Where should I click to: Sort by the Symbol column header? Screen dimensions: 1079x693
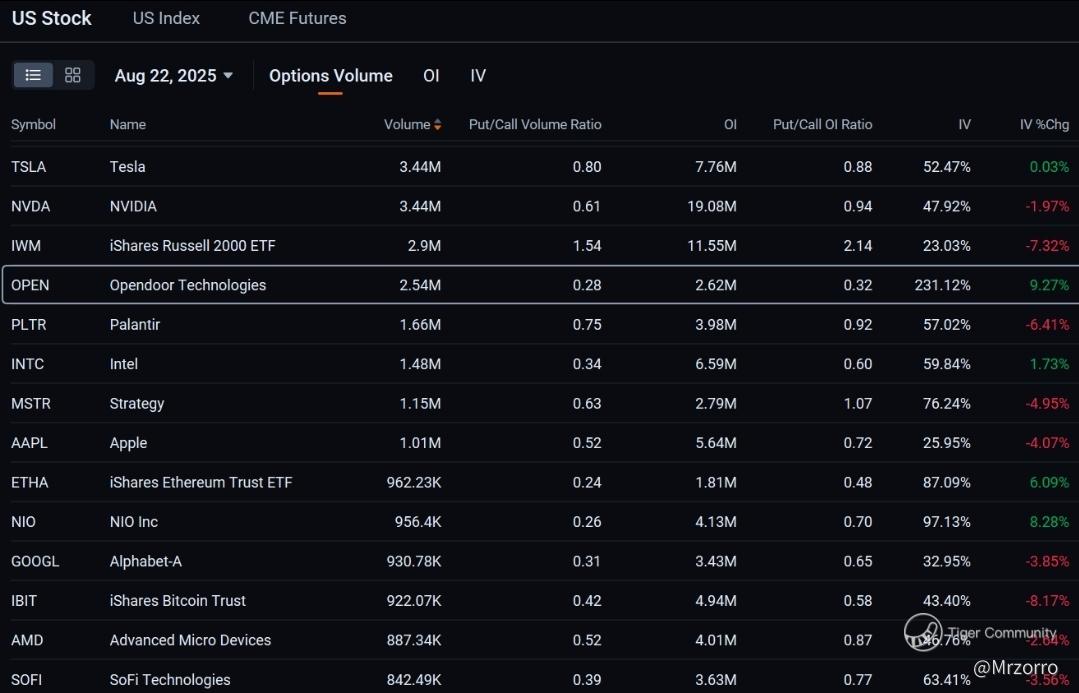[x=33, y=125]
